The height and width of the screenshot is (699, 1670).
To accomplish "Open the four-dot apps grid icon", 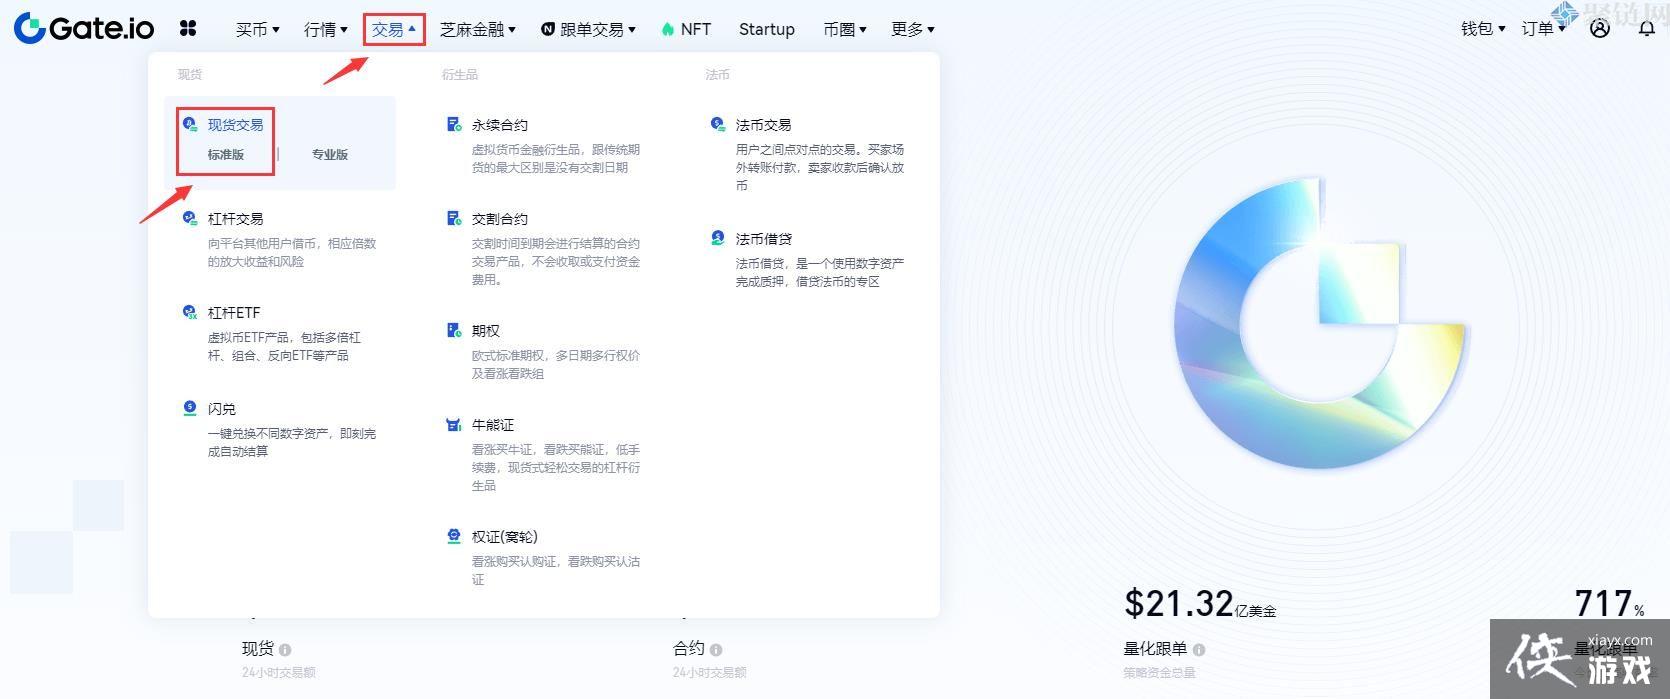I will coord(188,28).
